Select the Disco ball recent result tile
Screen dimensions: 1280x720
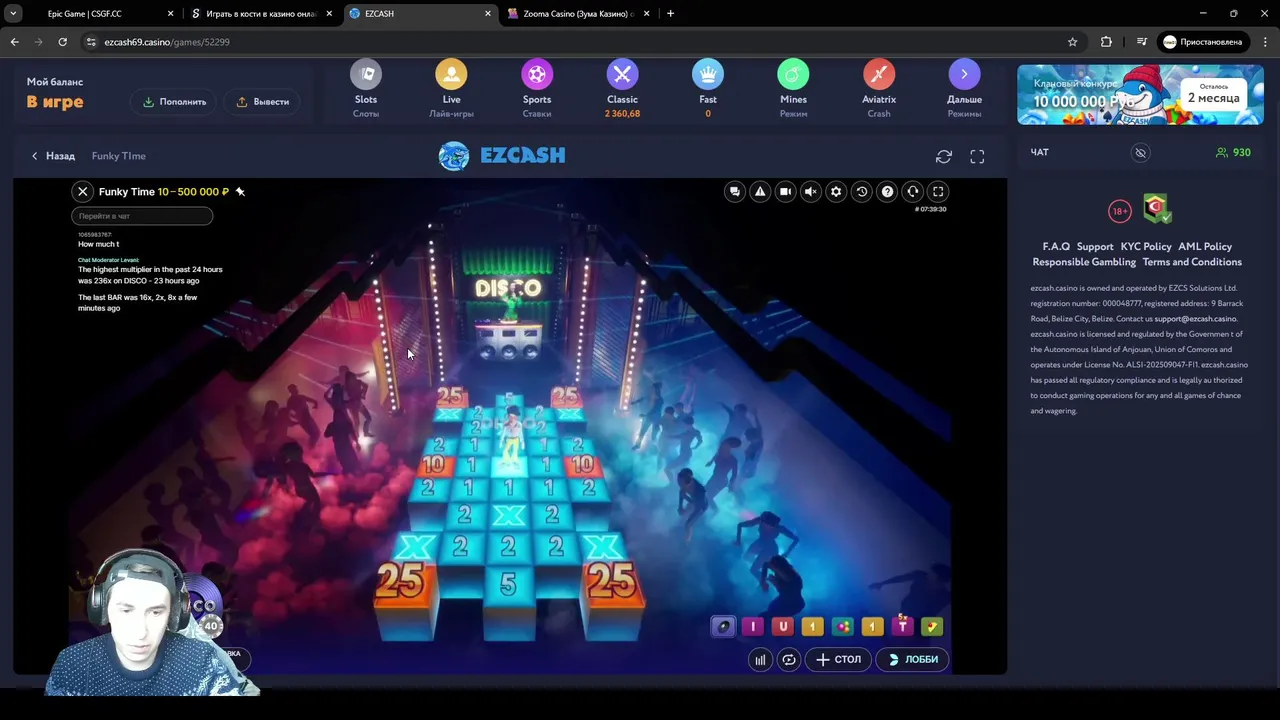(722, 627)
